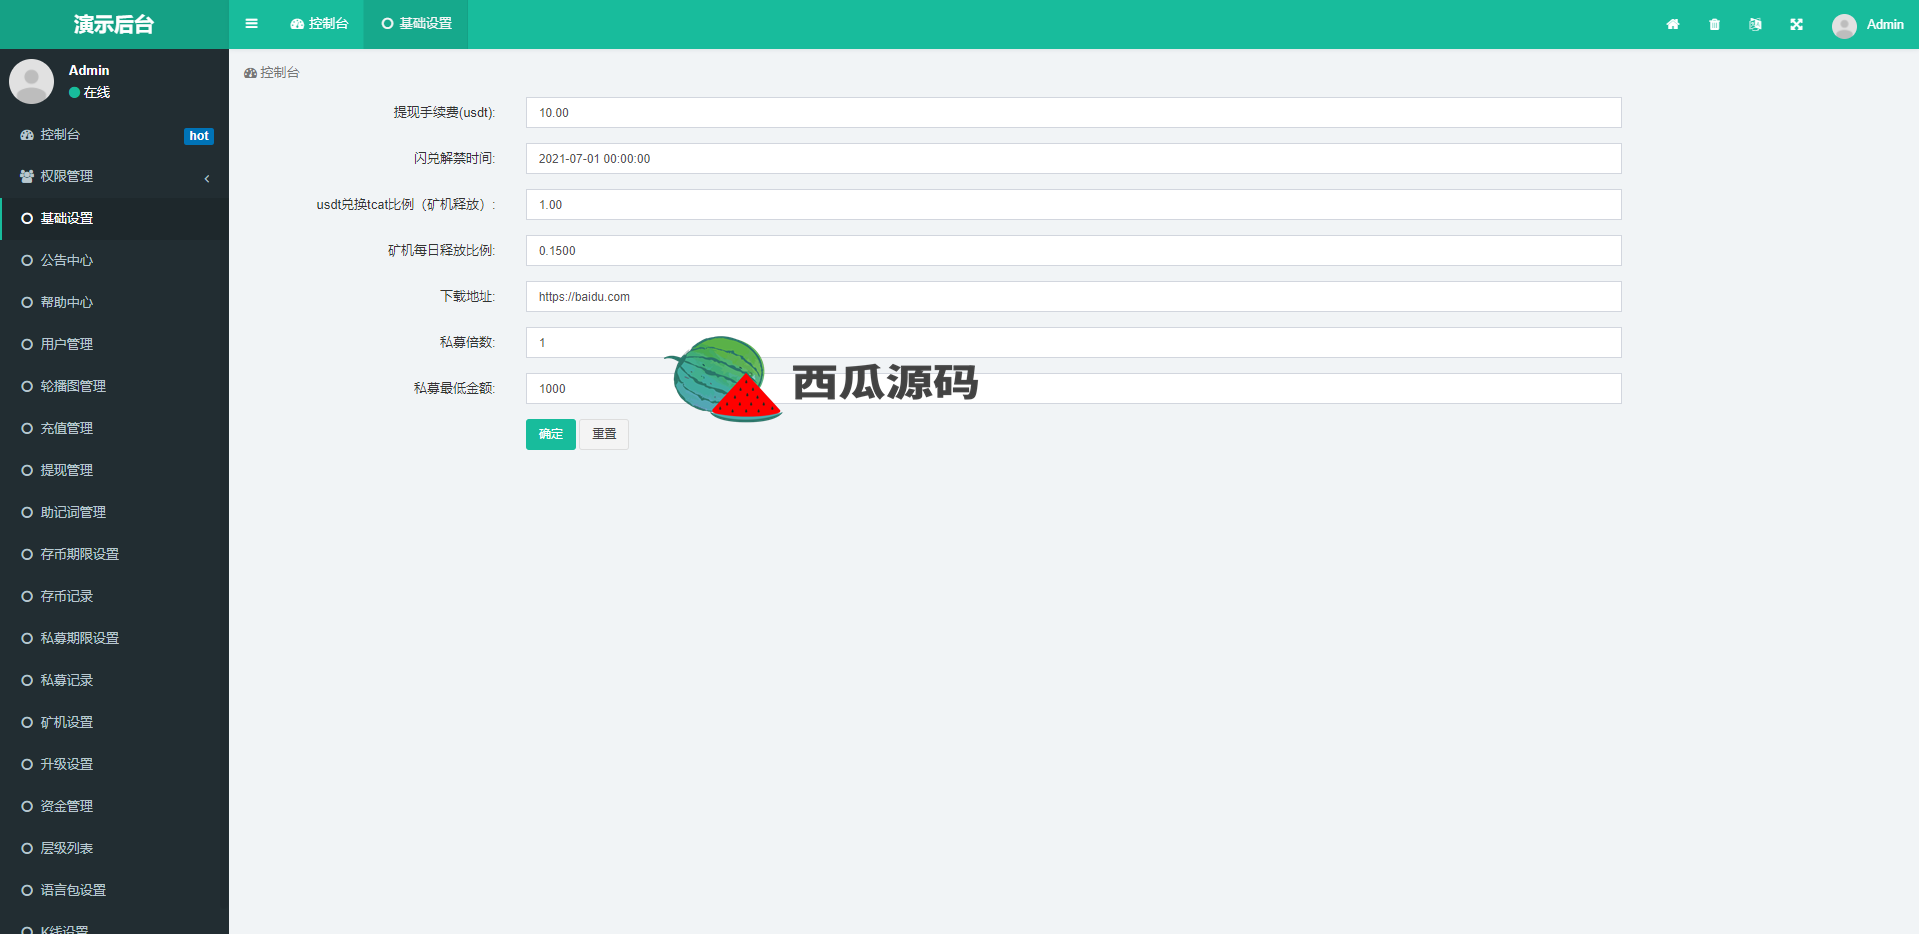Open 私募记录 menu item
This screenshot has width=1919, height=934.
point(114,680)
